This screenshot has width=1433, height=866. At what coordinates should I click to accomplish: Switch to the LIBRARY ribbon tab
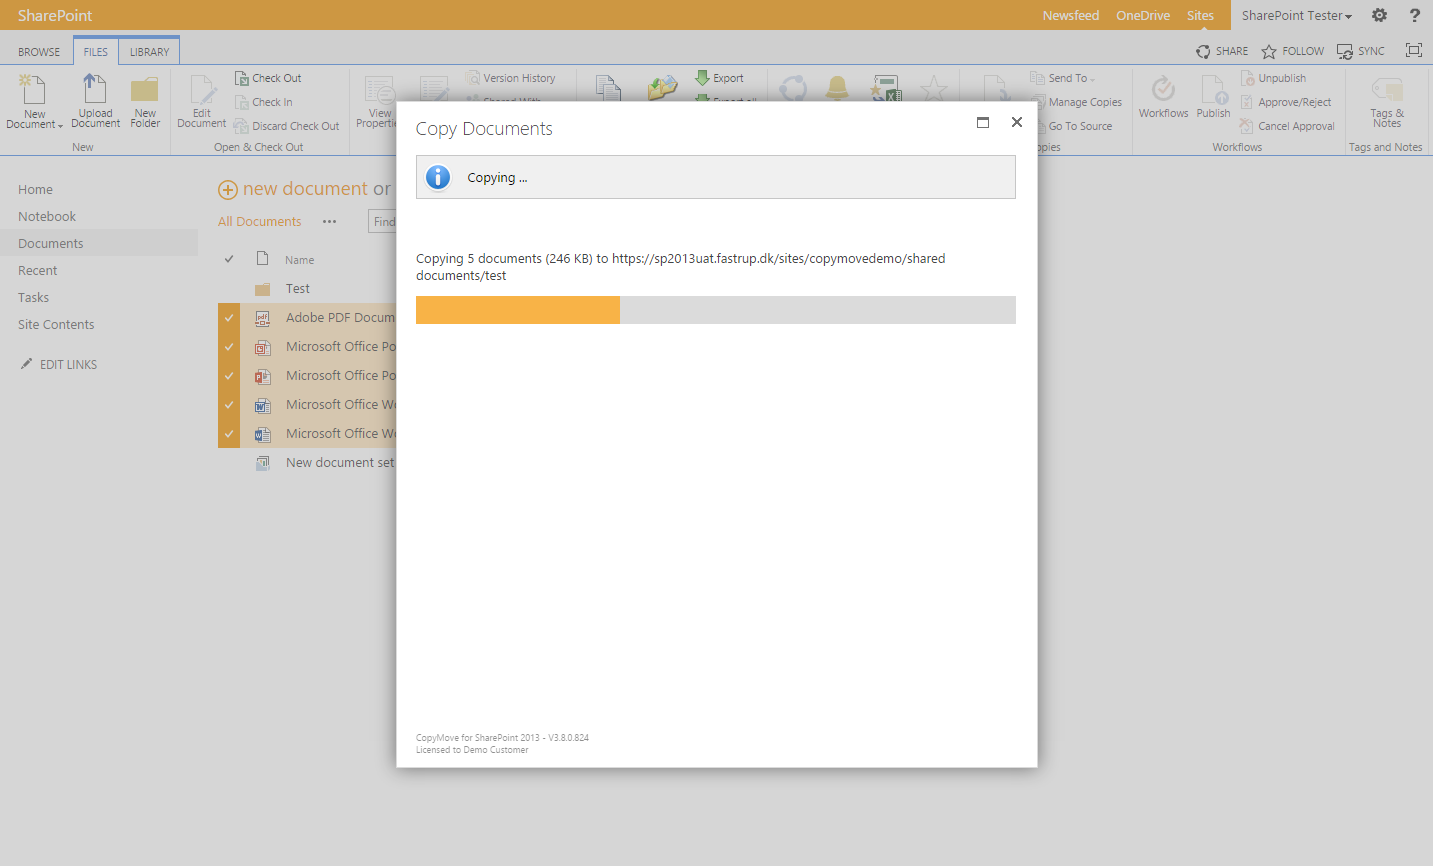(149, 52)
